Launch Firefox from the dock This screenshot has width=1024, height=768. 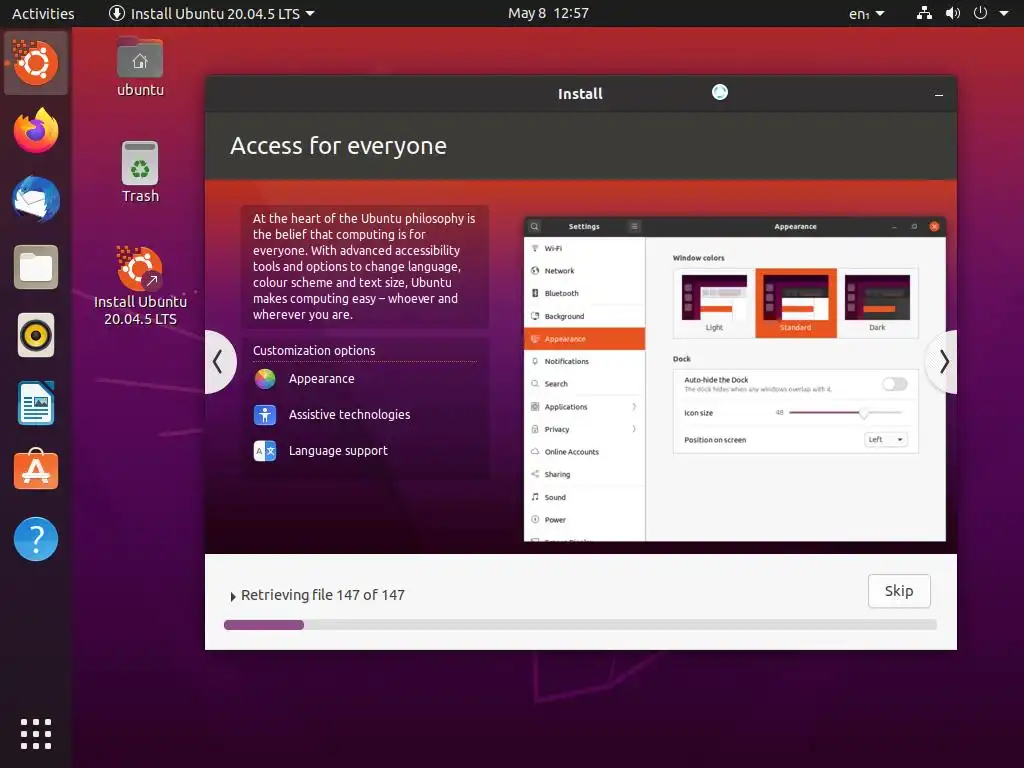[36, 131]
